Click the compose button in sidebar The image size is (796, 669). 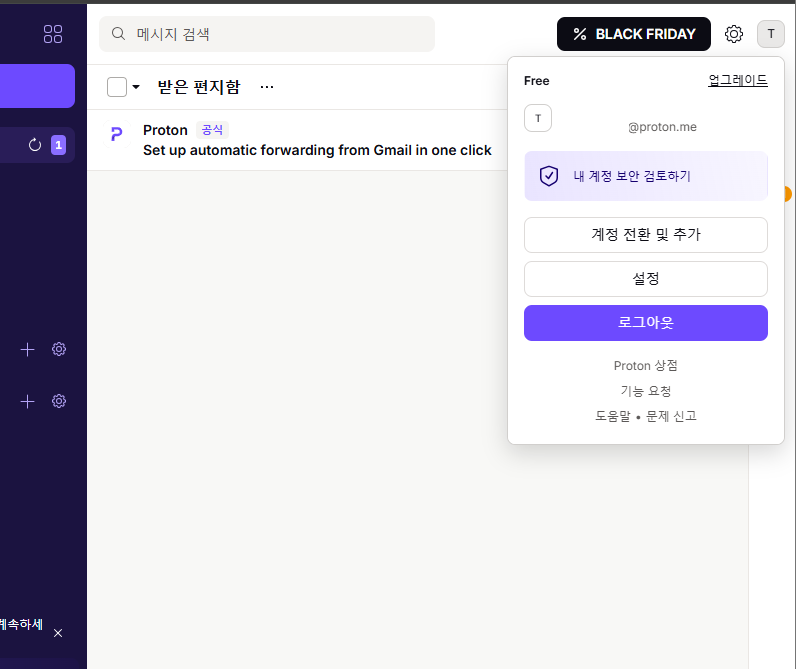point(37,86)
